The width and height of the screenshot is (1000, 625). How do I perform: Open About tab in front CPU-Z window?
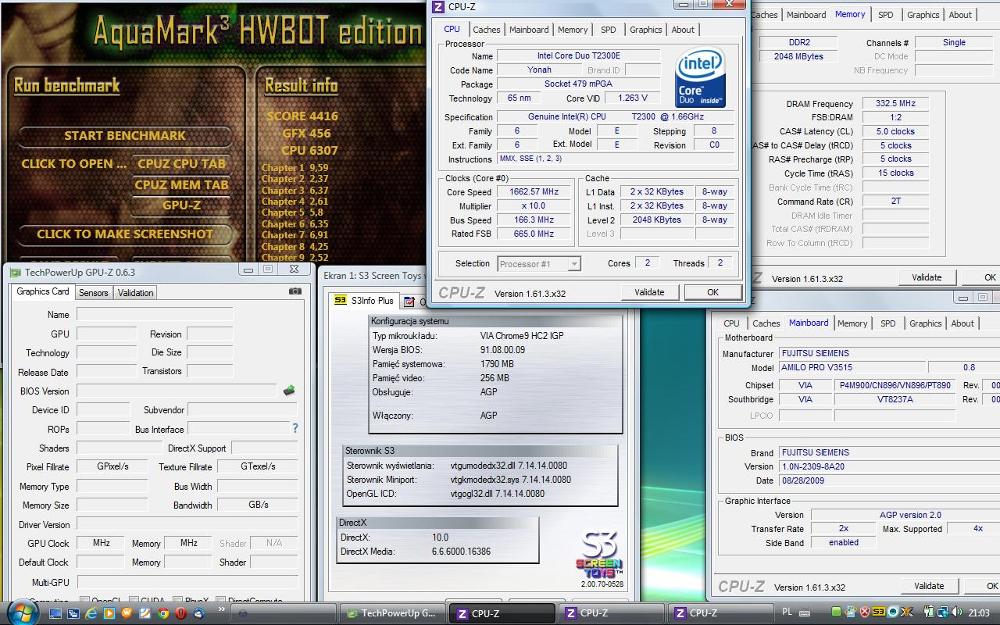(682, 29)
